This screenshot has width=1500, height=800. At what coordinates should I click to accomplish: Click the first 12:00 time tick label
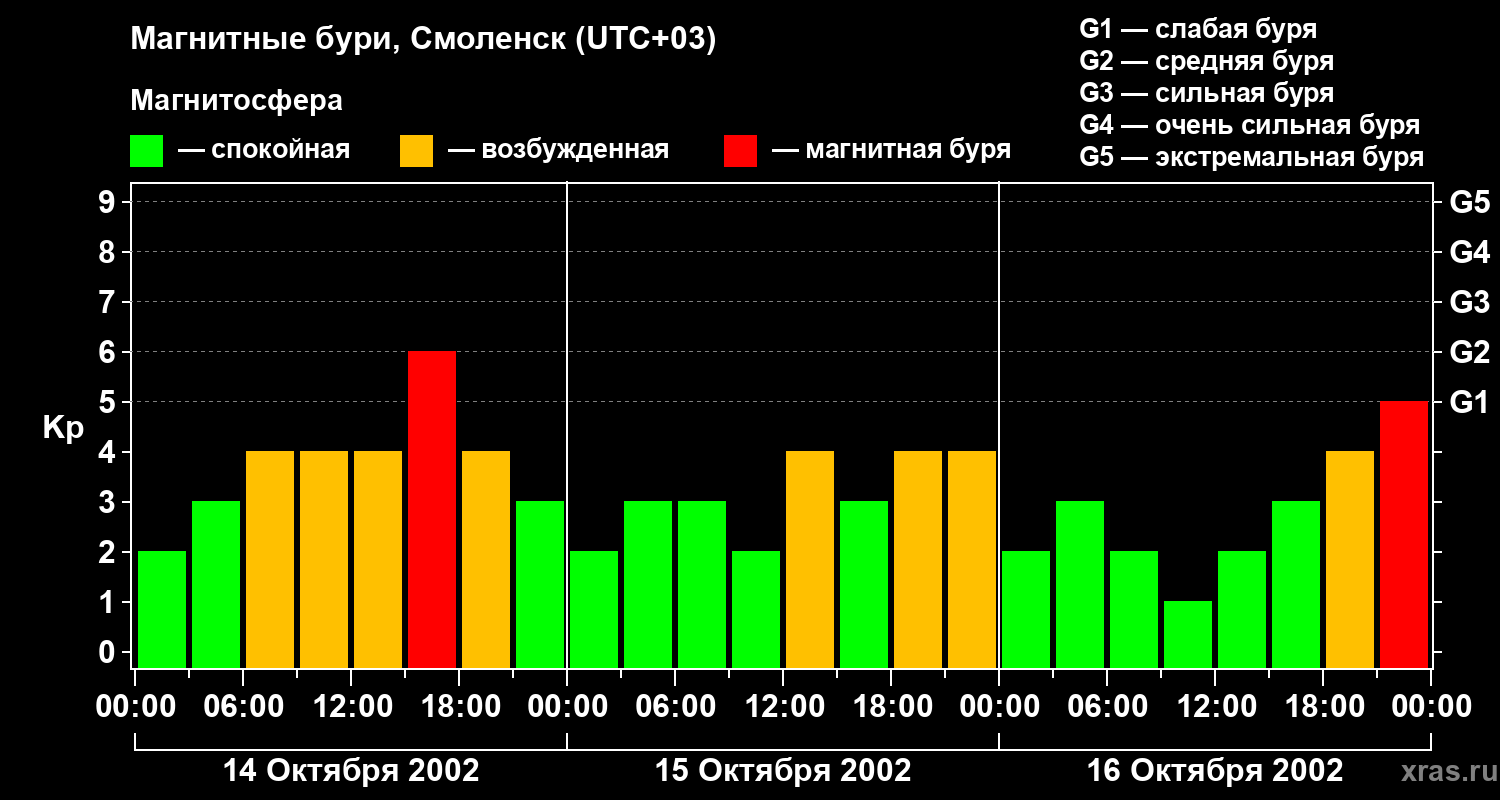[351, 706]
